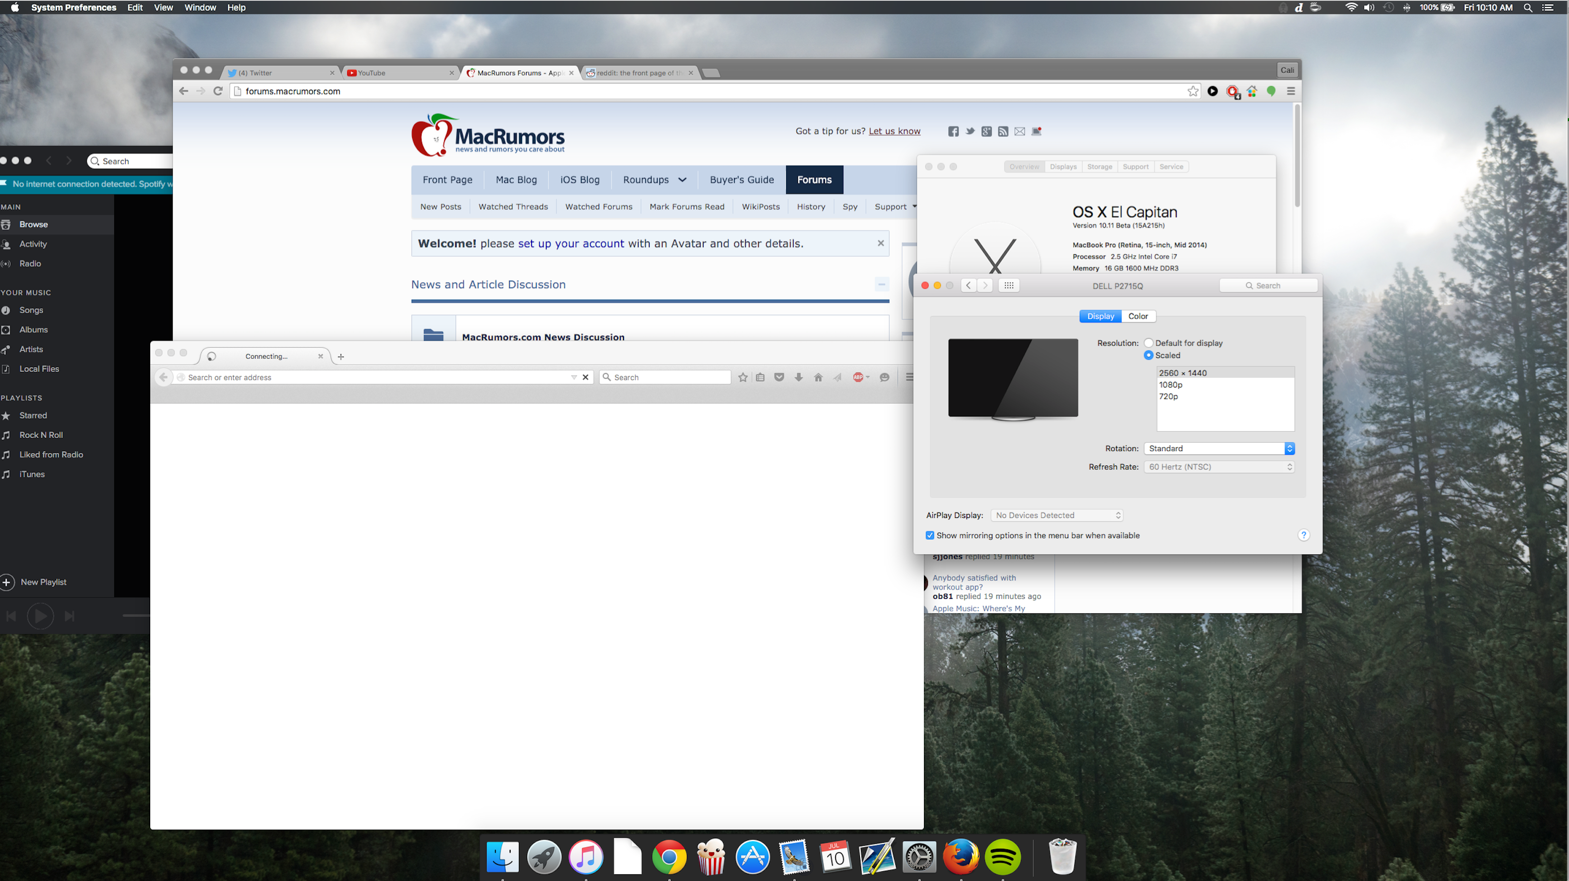
Task: Click Firefox address bar field
Action: 377,377
